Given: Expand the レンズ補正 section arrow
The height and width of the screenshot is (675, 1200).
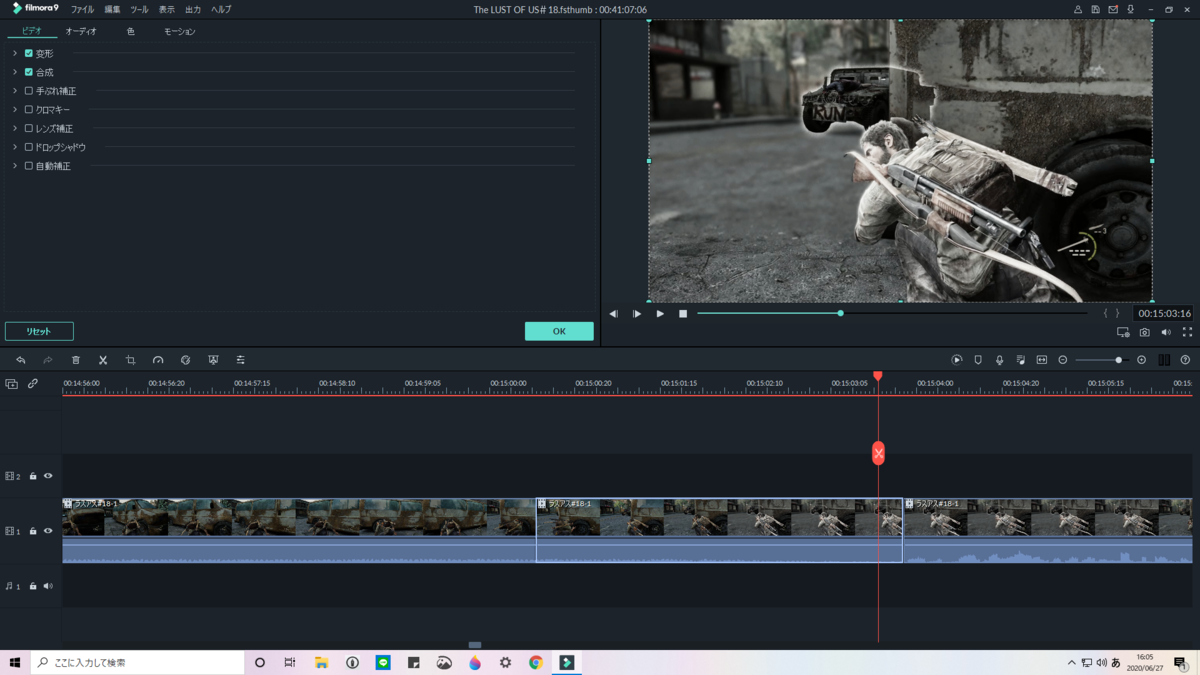Looking at the screenshot, I should click(x=15, y=129).
